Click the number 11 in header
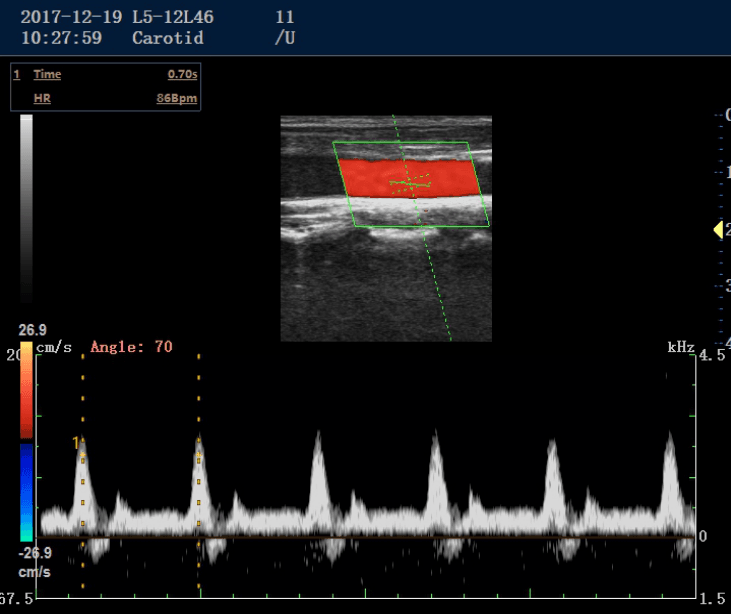The width and height of the screenshot is (731, 614). [x=285, y=17]
